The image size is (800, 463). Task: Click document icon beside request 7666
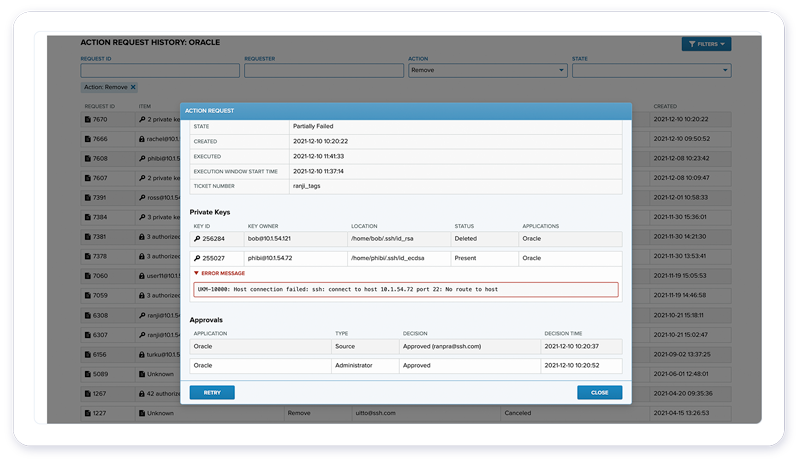87,139
